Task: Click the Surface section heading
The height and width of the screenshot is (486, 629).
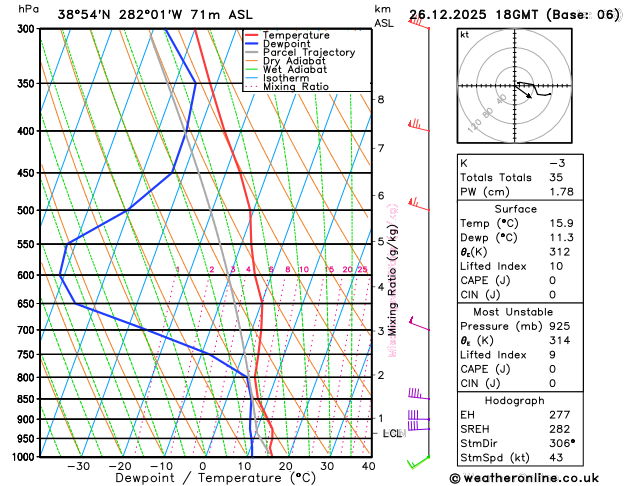Action: tap(515, 209)
